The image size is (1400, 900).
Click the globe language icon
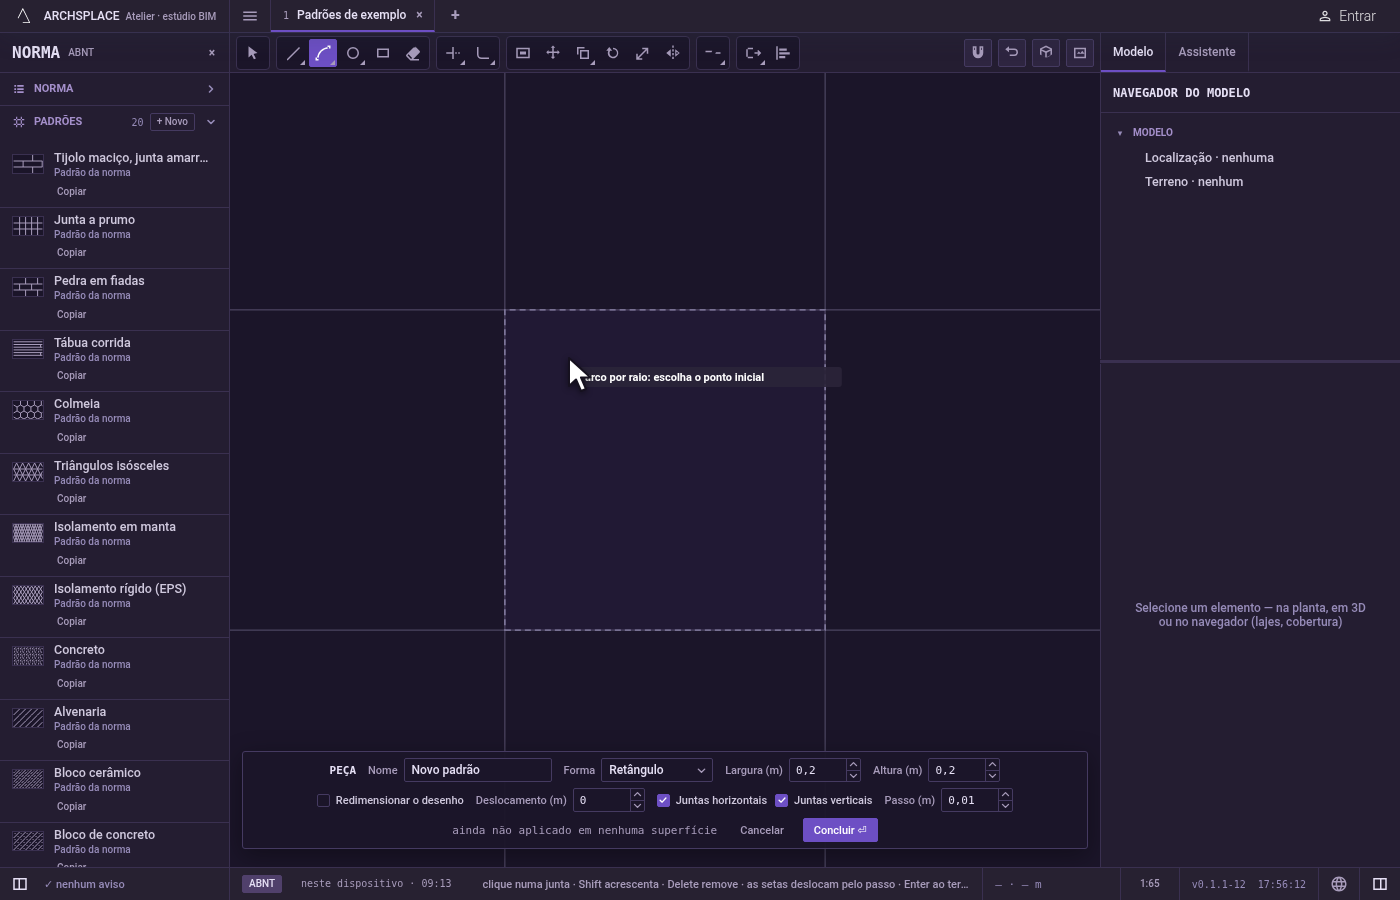click(1339, 884)
